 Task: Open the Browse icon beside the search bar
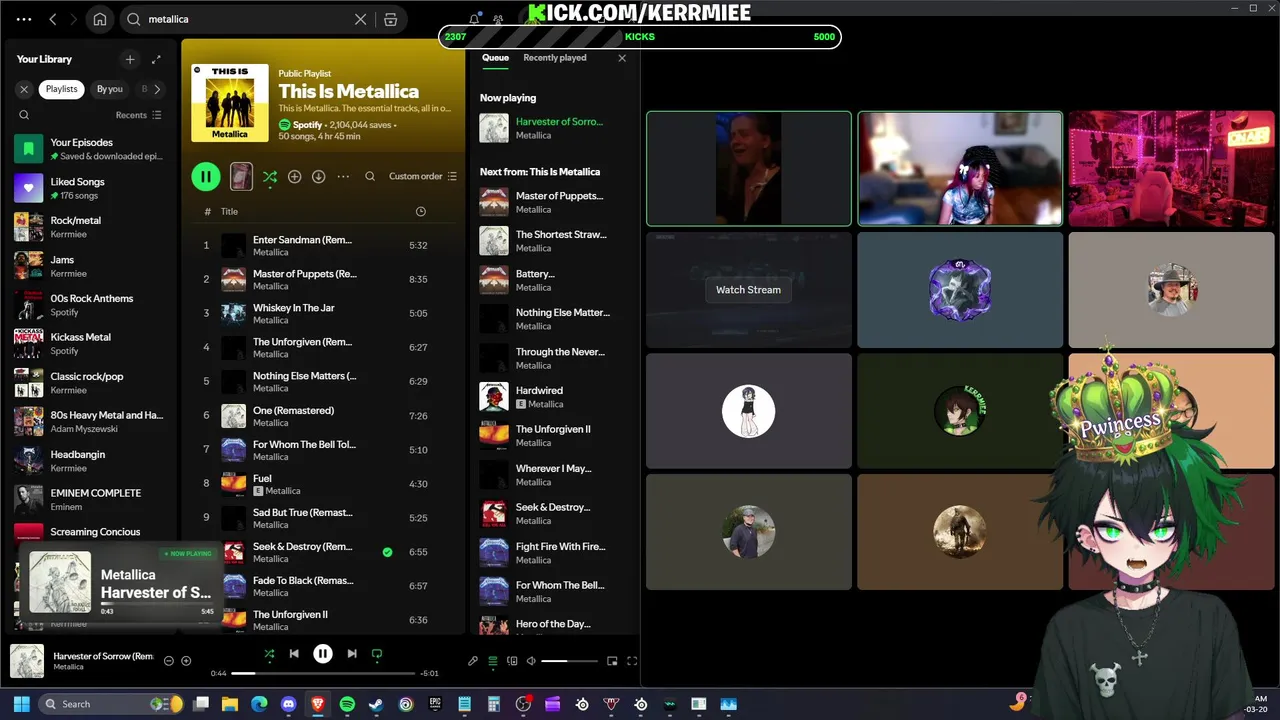click(391, 19)
